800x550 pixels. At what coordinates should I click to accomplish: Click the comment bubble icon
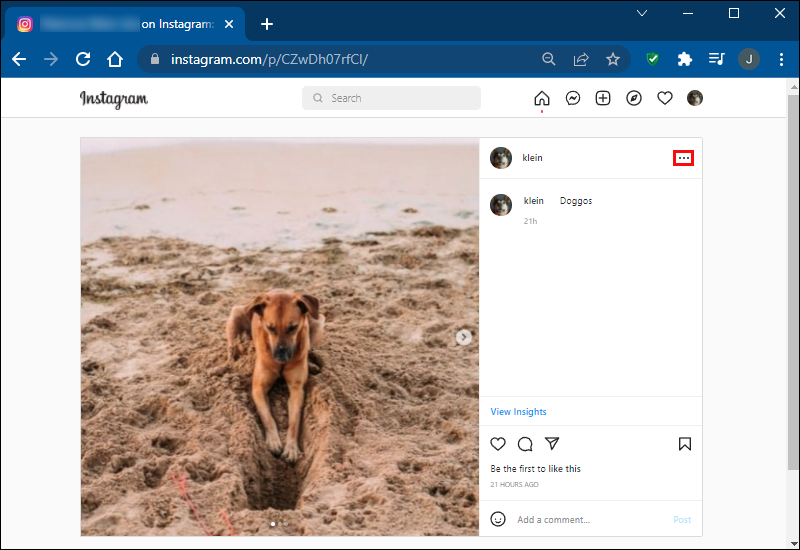(x=525, y=444)
